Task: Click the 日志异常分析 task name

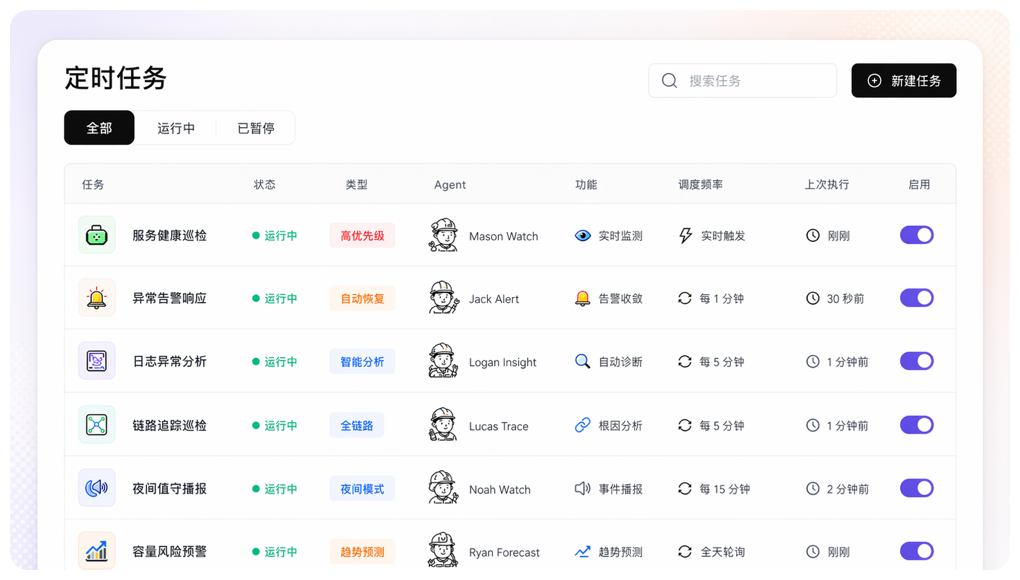Action: tap(169, 362)
